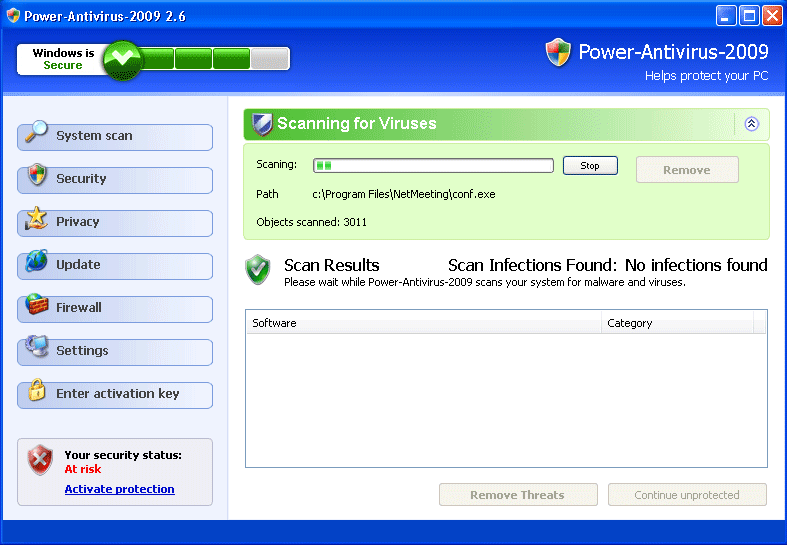Screen dimensions: 787x545
Task: Sort results by Software column header
Action: [423, 323]
